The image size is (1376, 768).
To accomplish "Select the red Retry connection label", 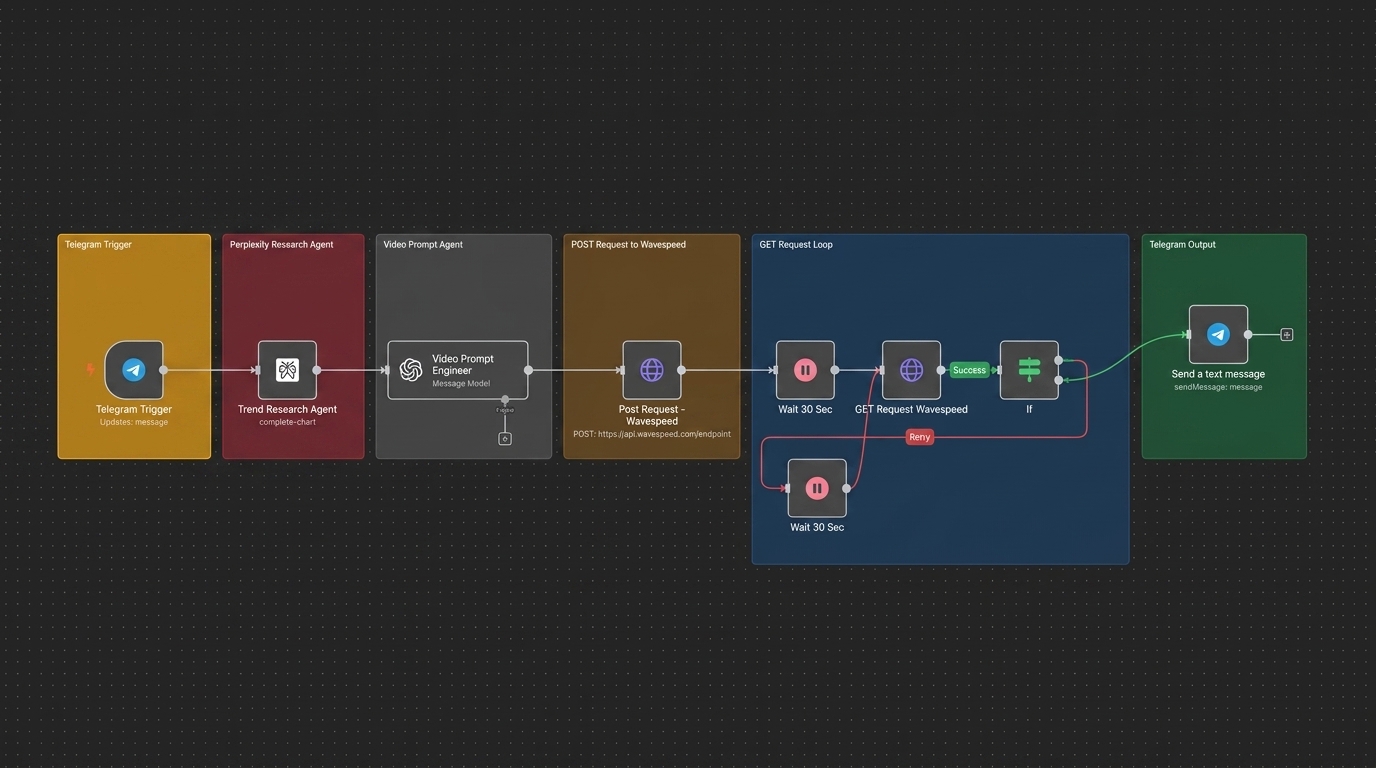I will click(920, 437).
